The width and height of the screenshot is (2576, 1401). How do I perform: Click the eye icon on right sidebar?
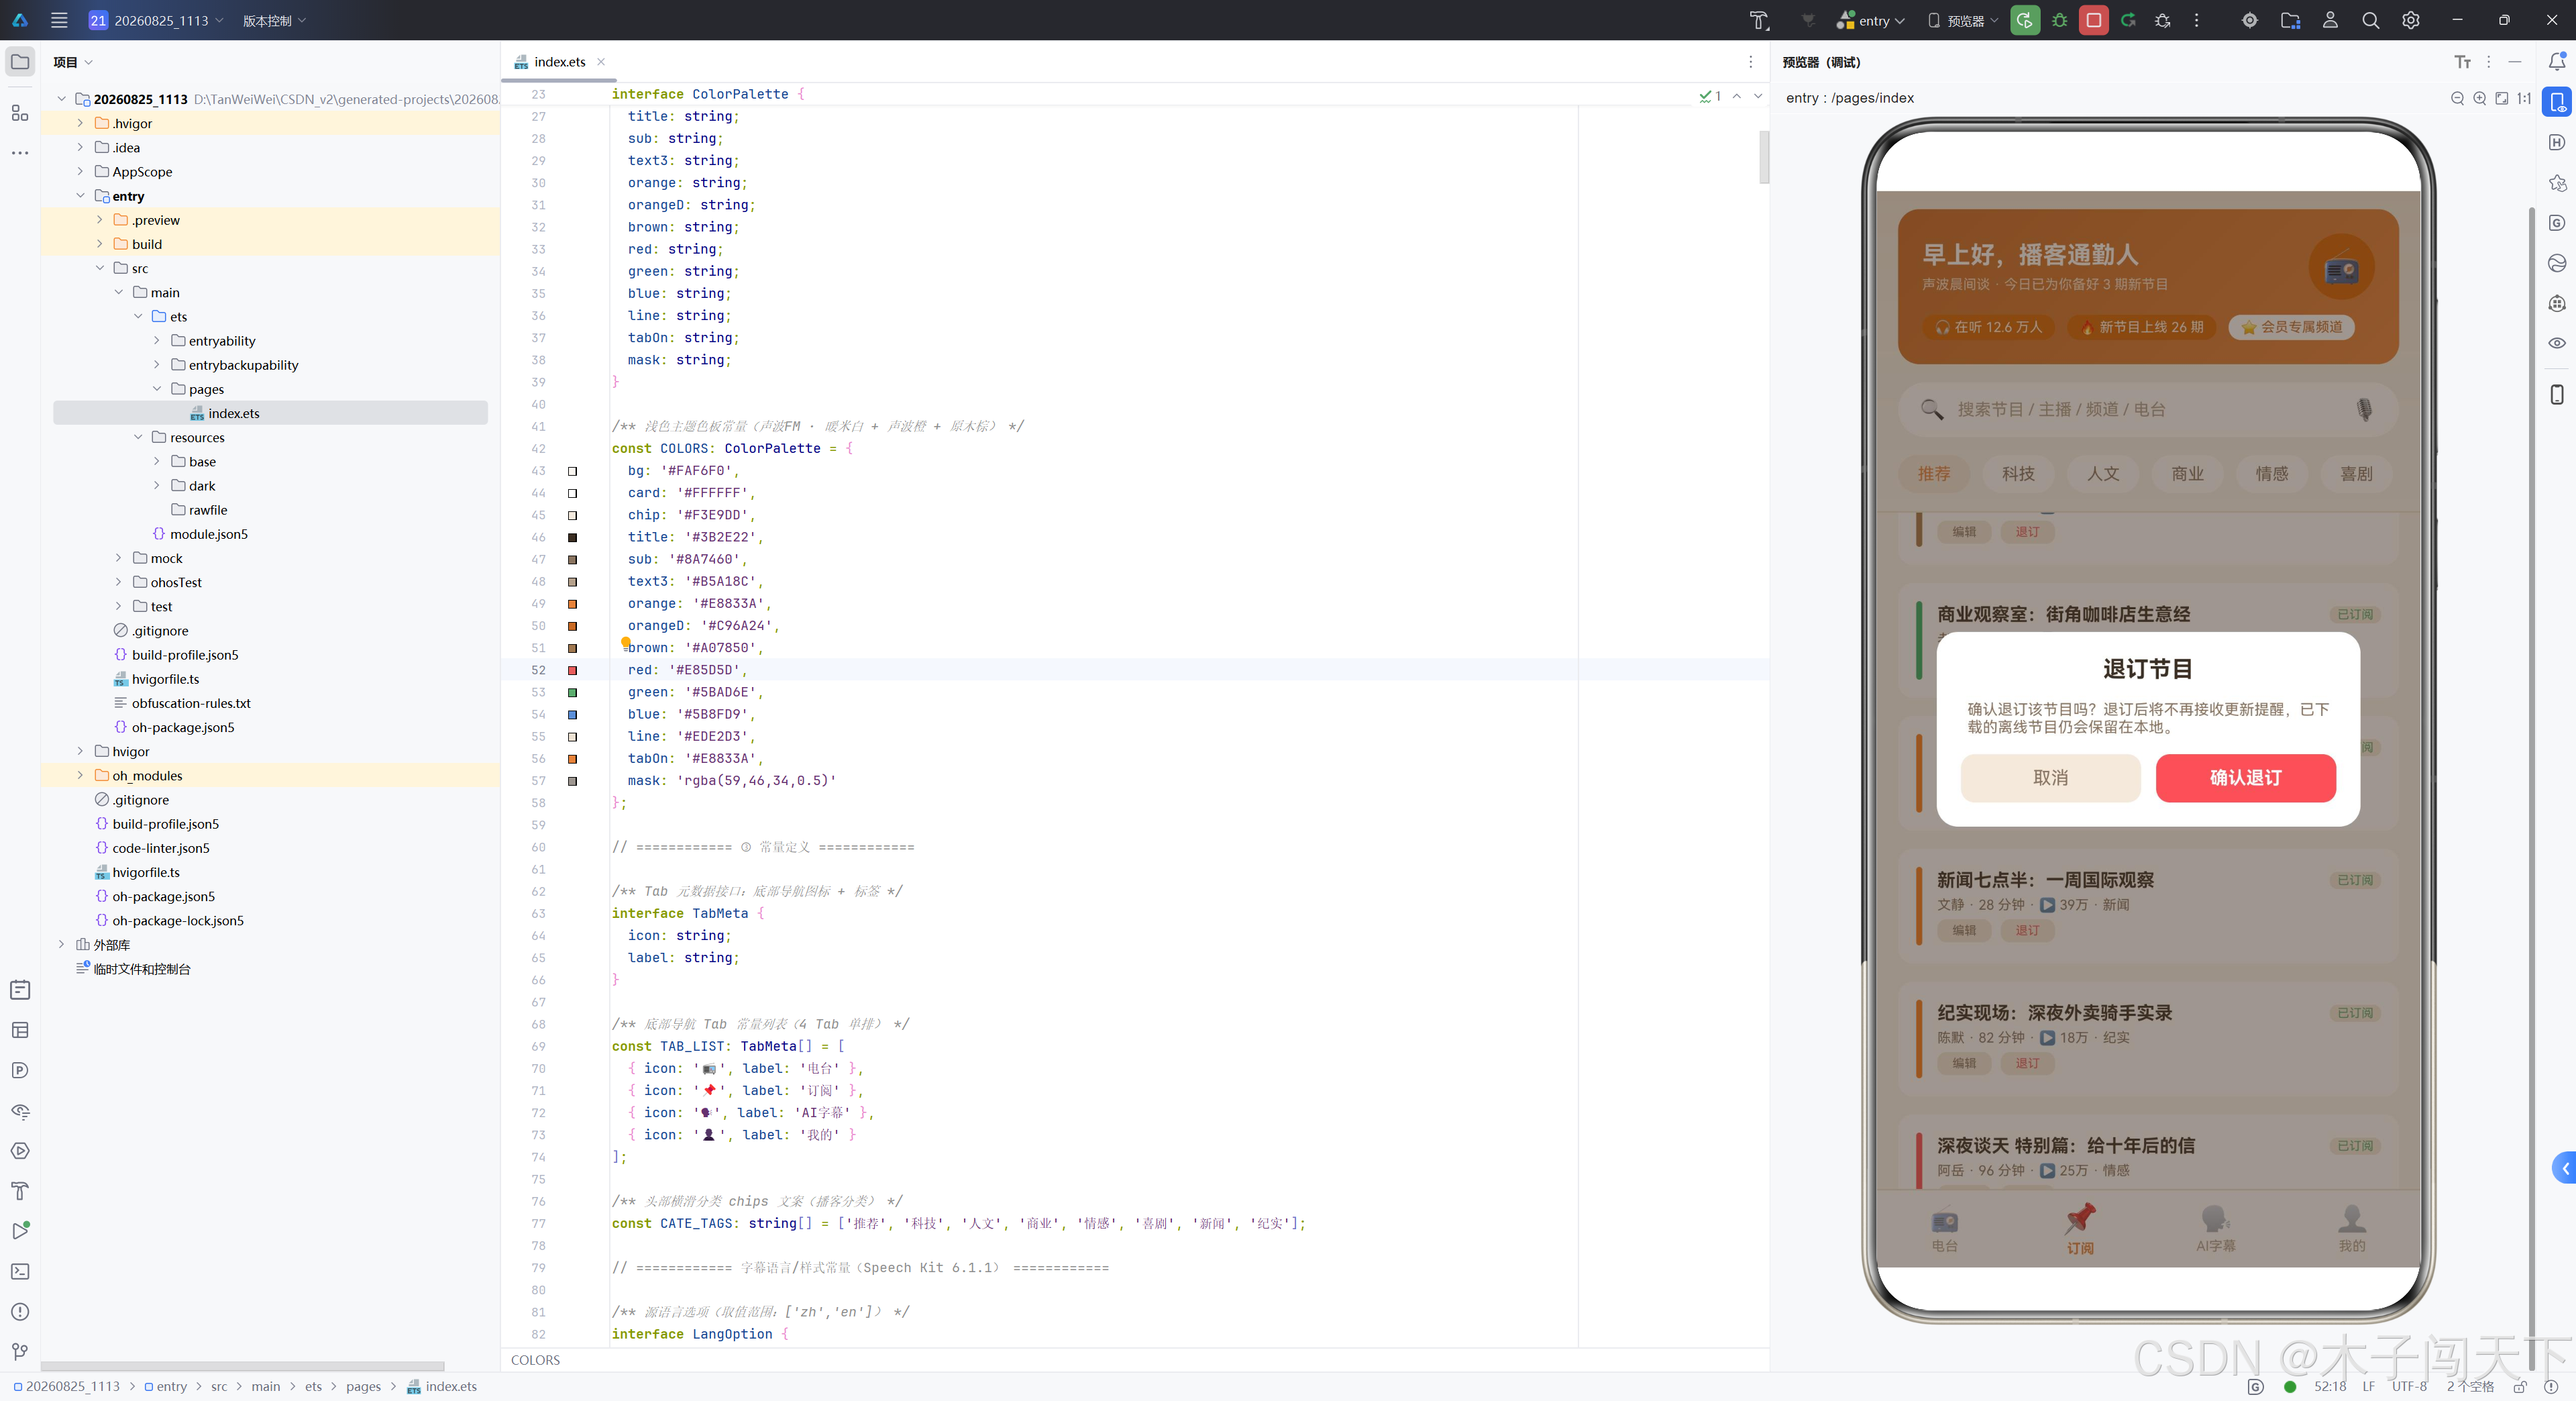2557,343
